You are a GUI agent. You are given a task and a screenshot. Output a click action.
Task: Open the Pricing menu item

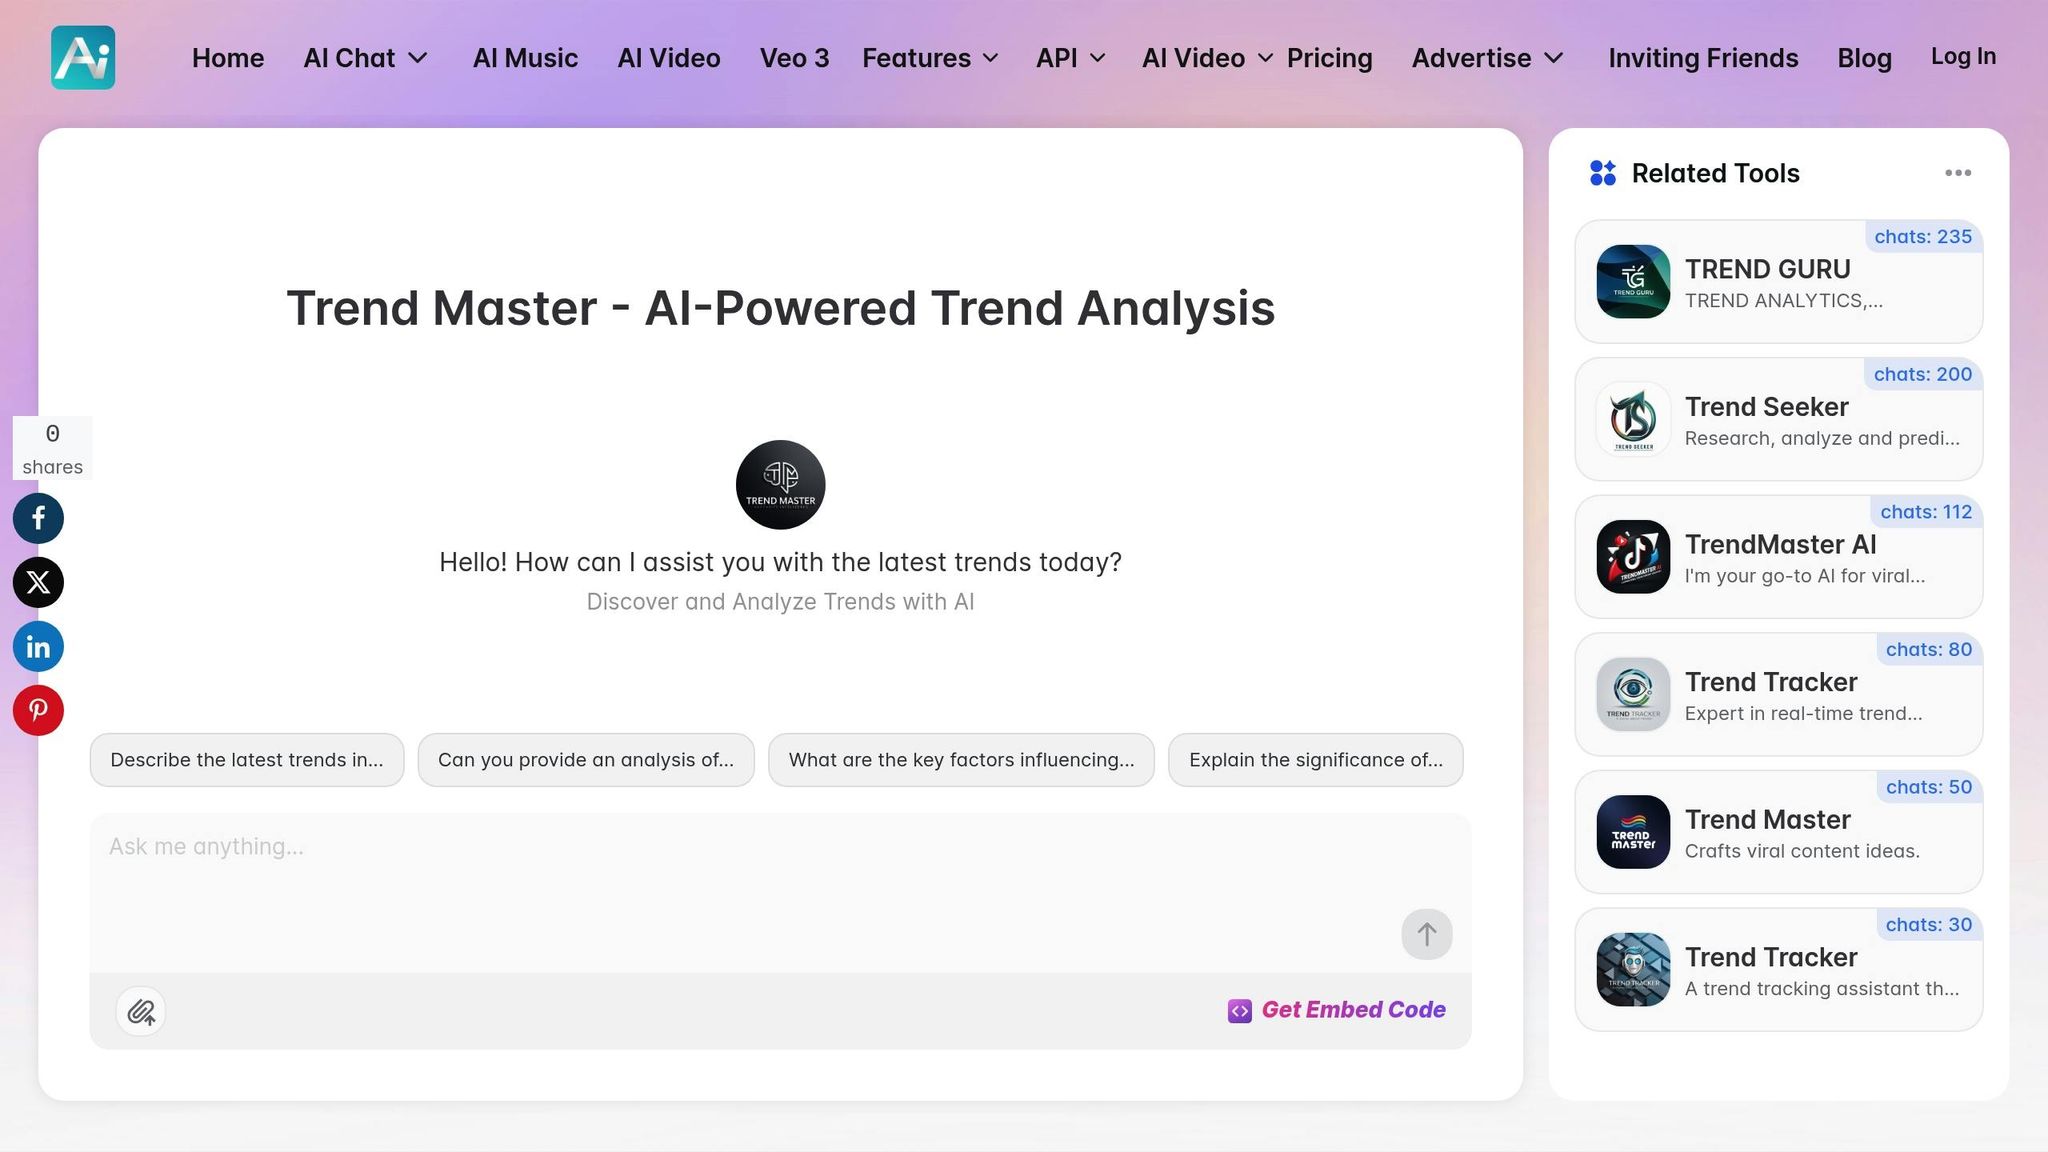point(1329,58)
